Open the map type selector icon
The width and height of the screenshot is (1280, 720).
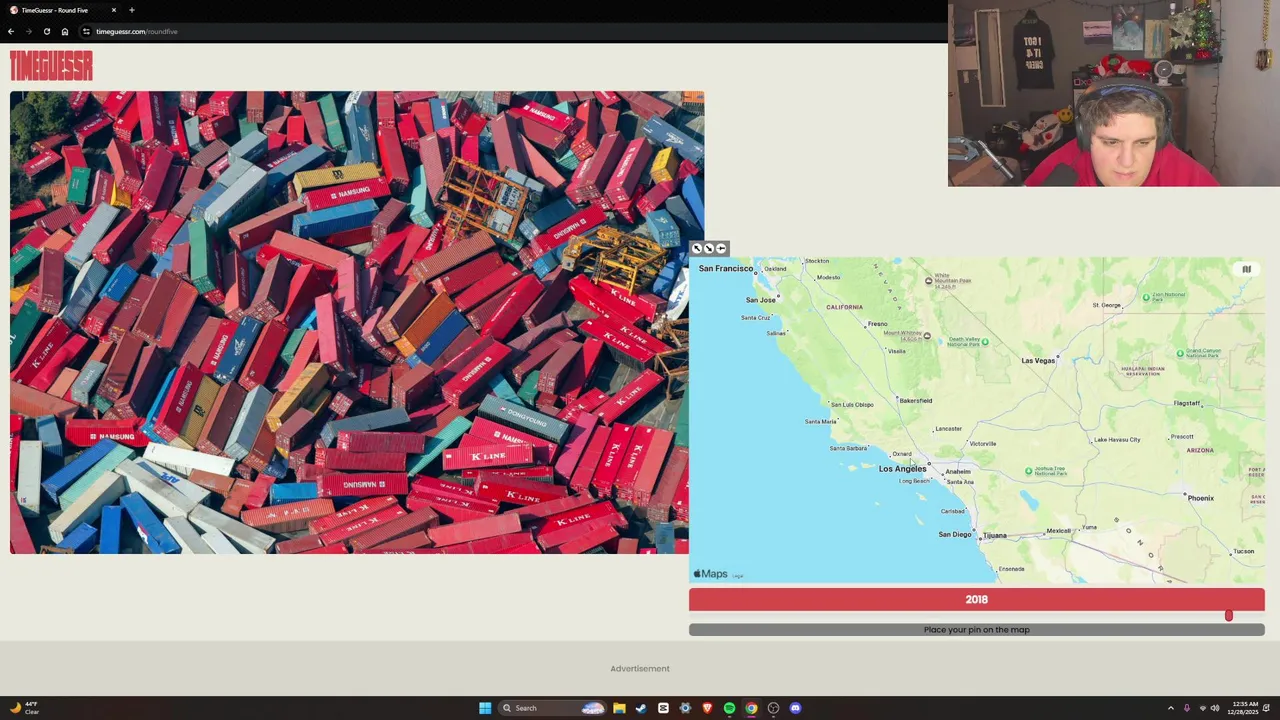1246,269
